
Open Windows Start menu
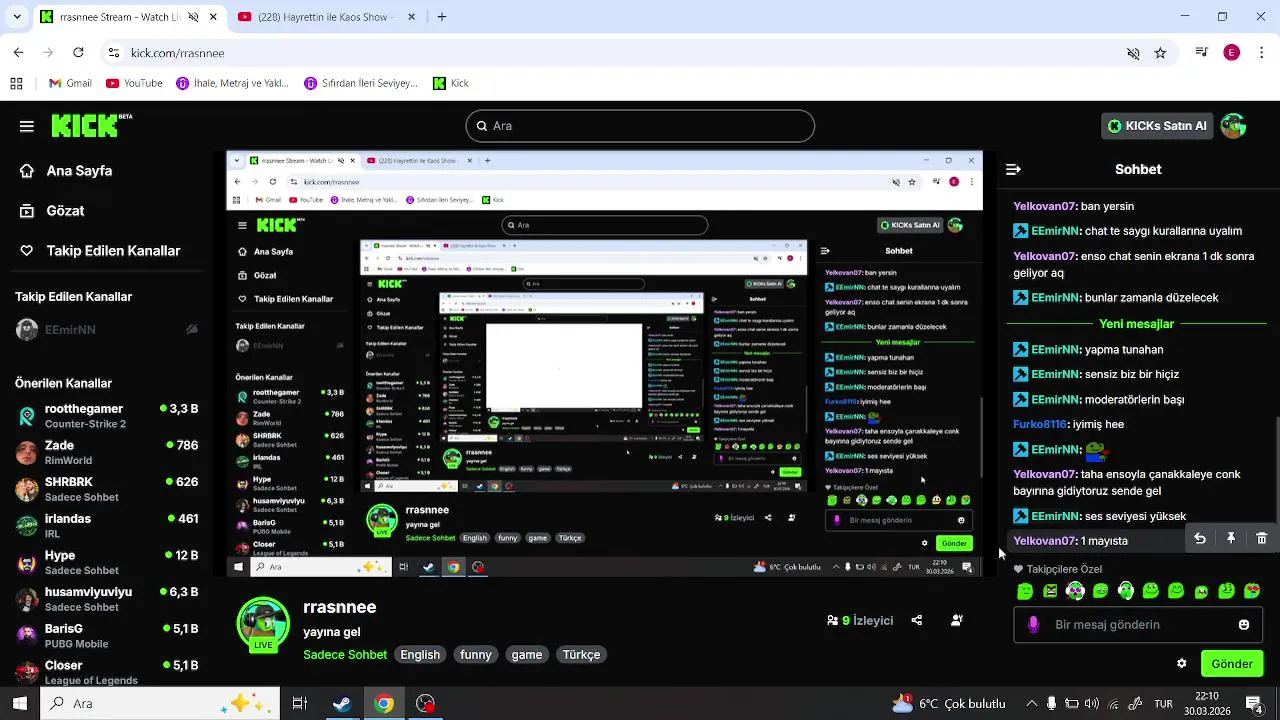[19, 704]
